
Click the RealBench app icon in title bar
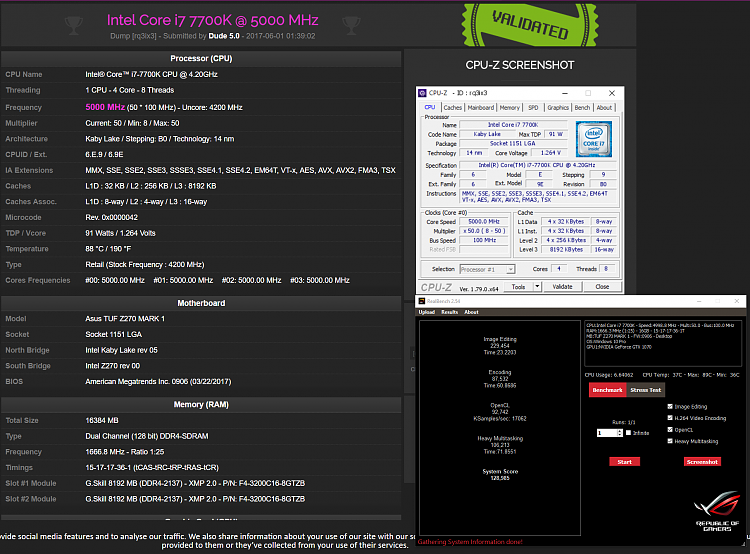point(421,301)
